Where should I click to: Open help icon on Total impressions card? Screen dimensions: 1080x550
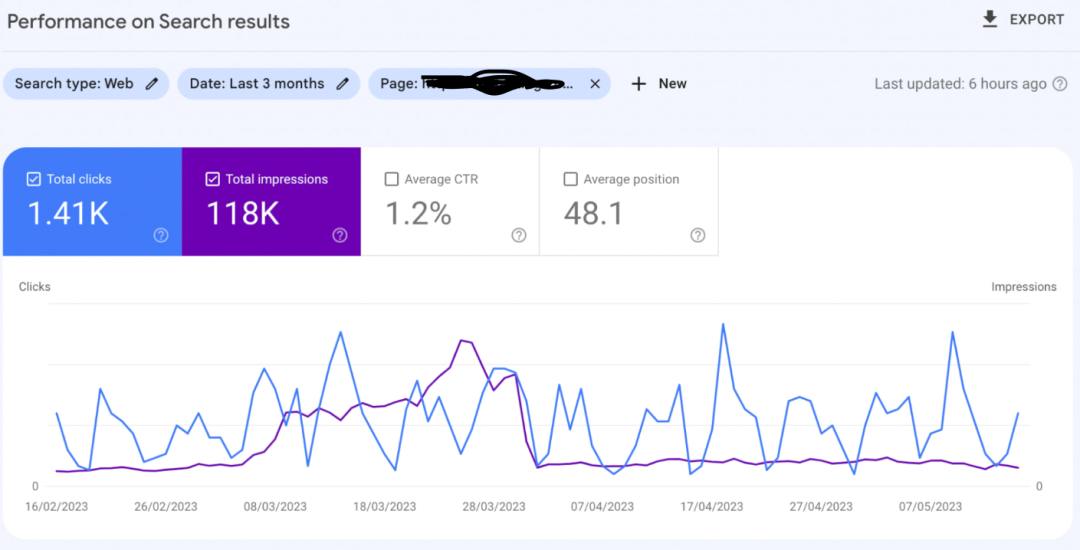pos(340,235)
